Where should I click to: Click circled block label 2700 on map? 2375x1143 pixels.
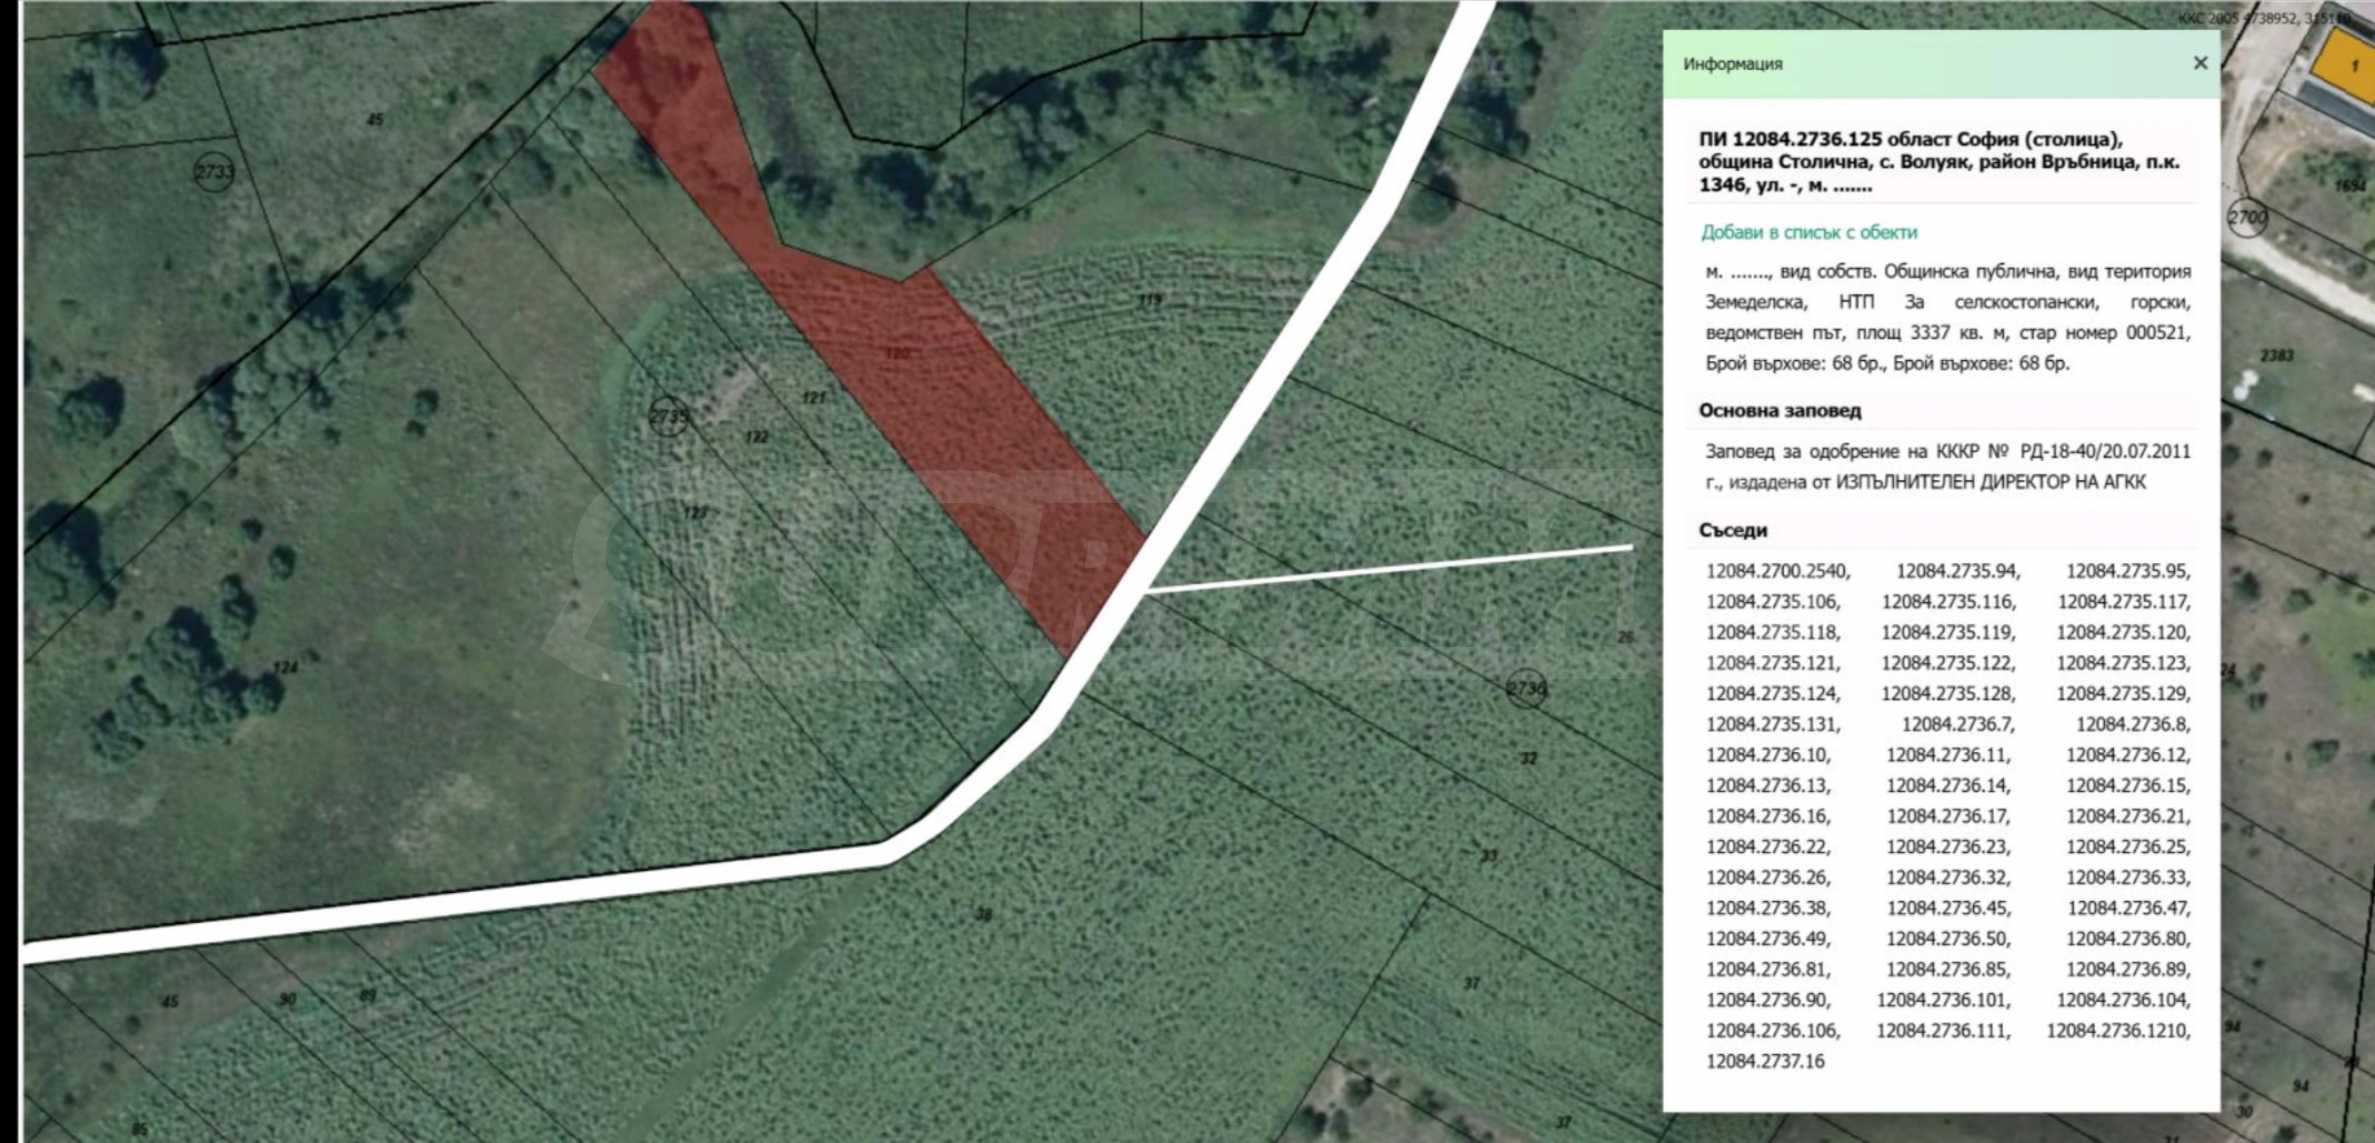(2247, 217)
